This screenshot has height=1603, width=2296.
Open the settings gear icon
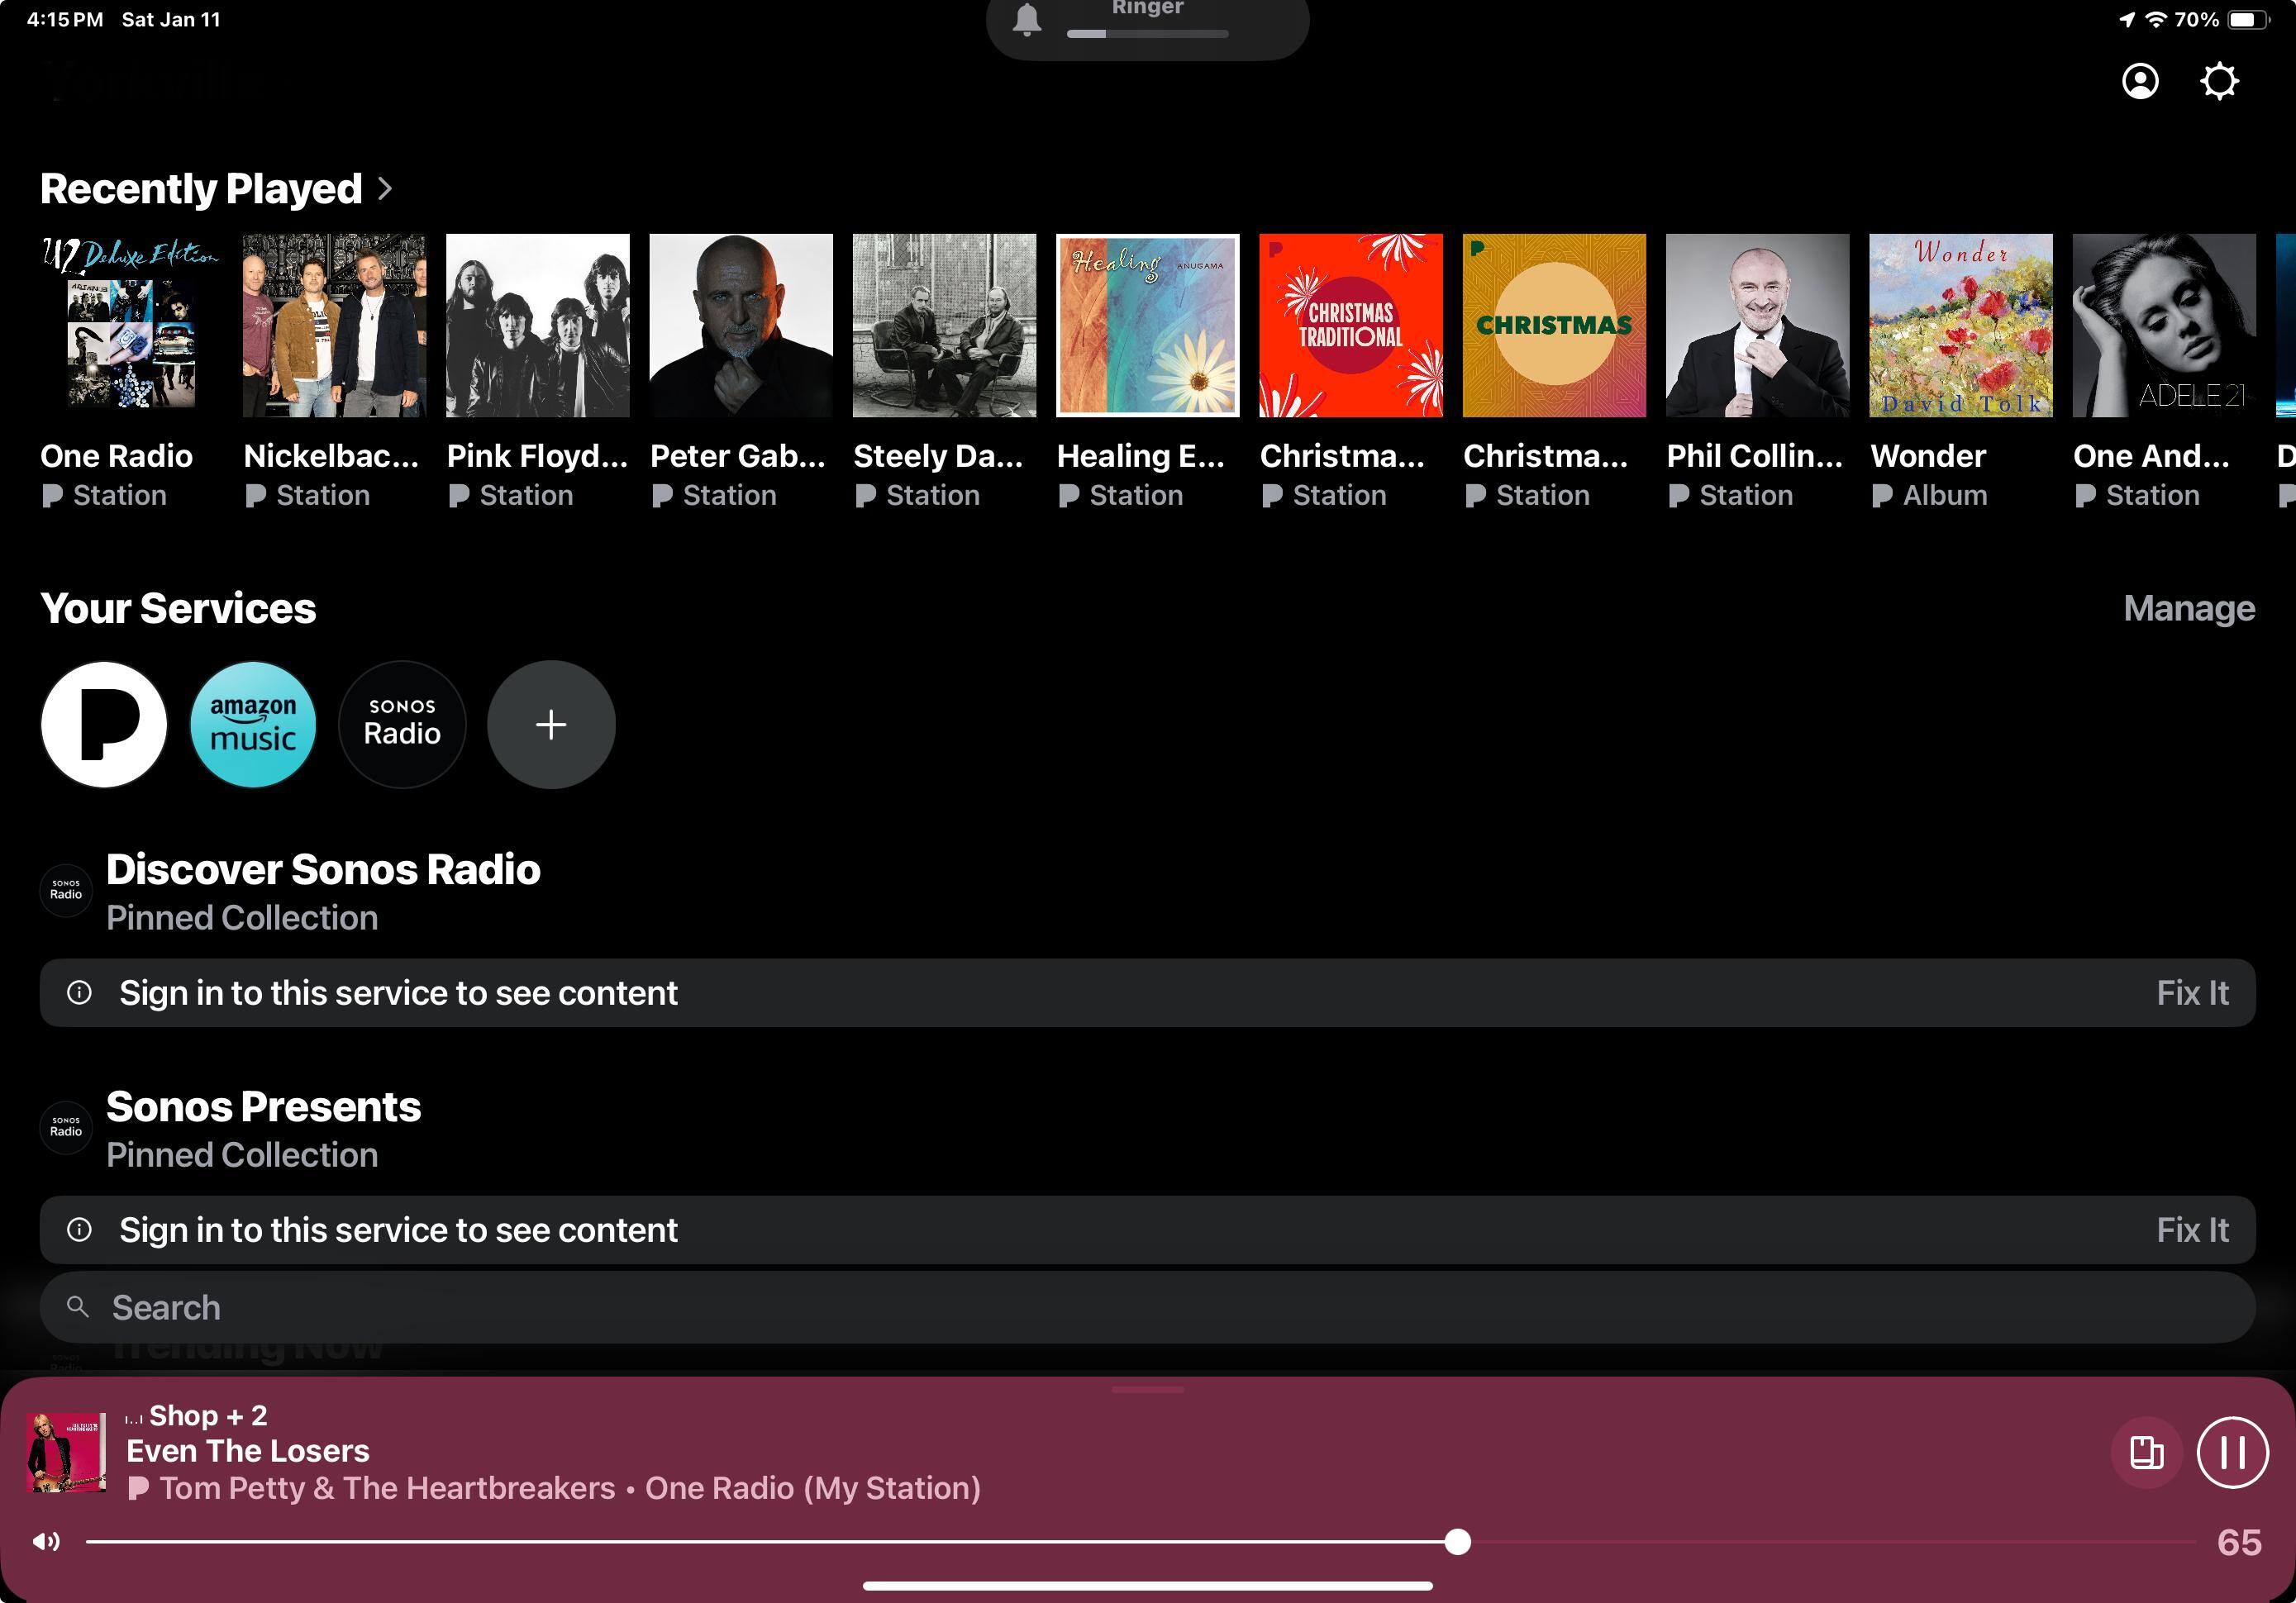click(x=2218, y=81)
